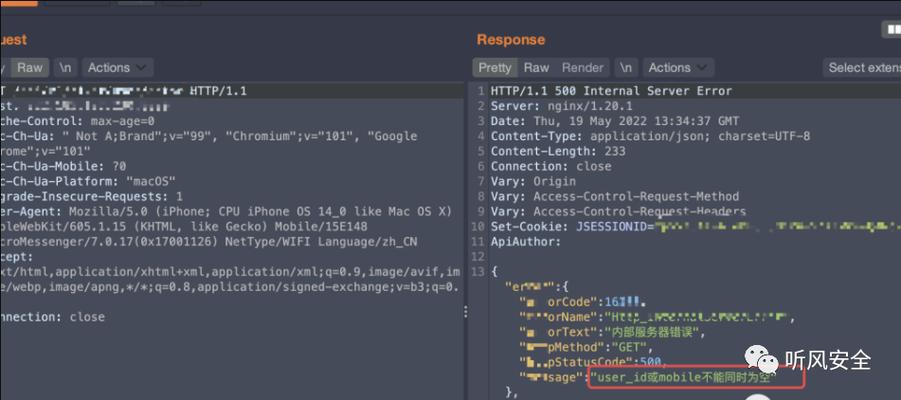
Task: Expand the response Actions menu
Action: [676, 68]
